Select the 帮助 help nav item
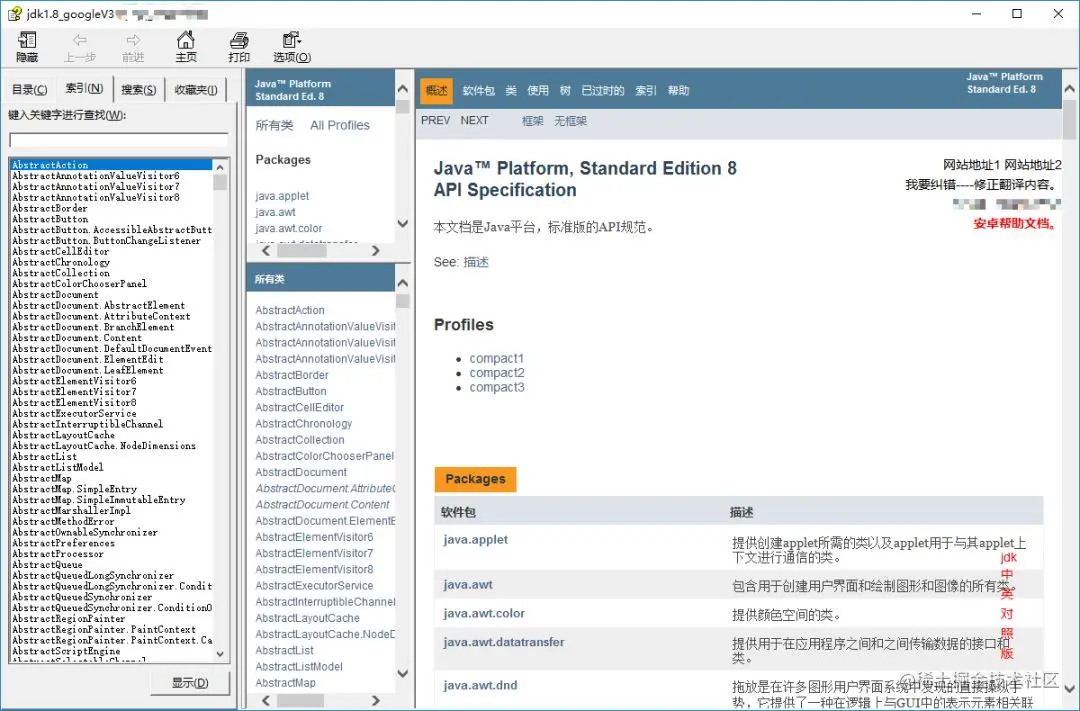Image resolution: width=1080 pixels, height=711 pixels. 678,90
